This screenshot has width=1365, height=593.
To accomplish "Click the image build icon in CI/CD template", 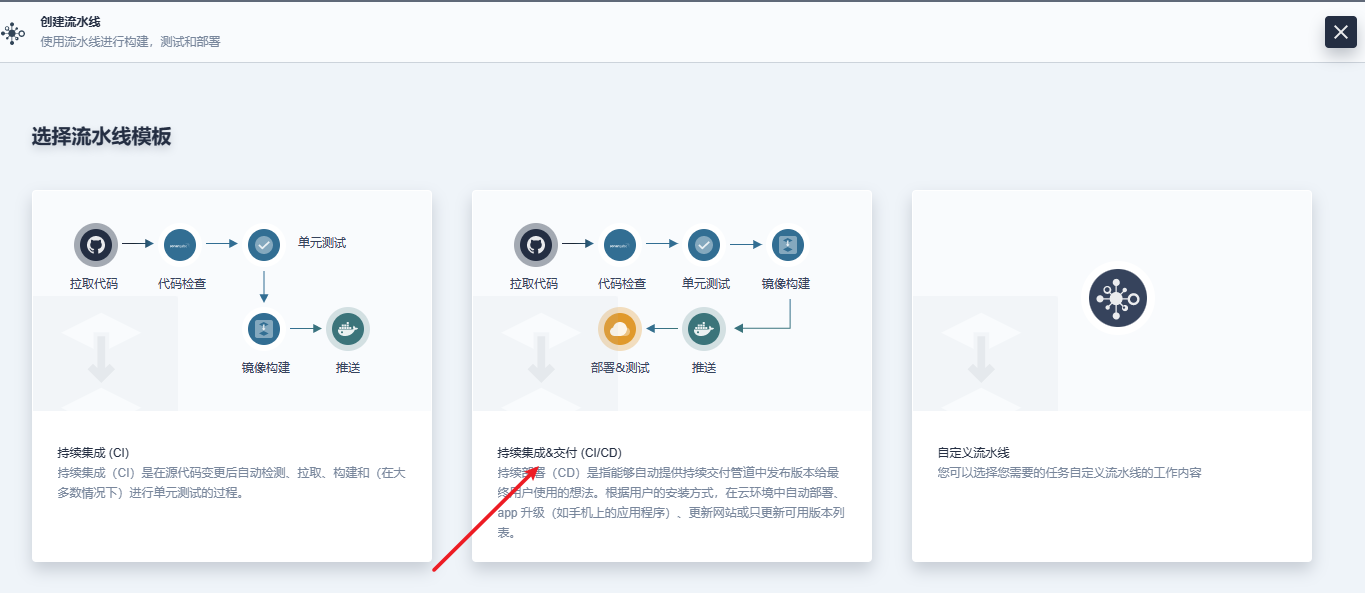I will point(788,244).
